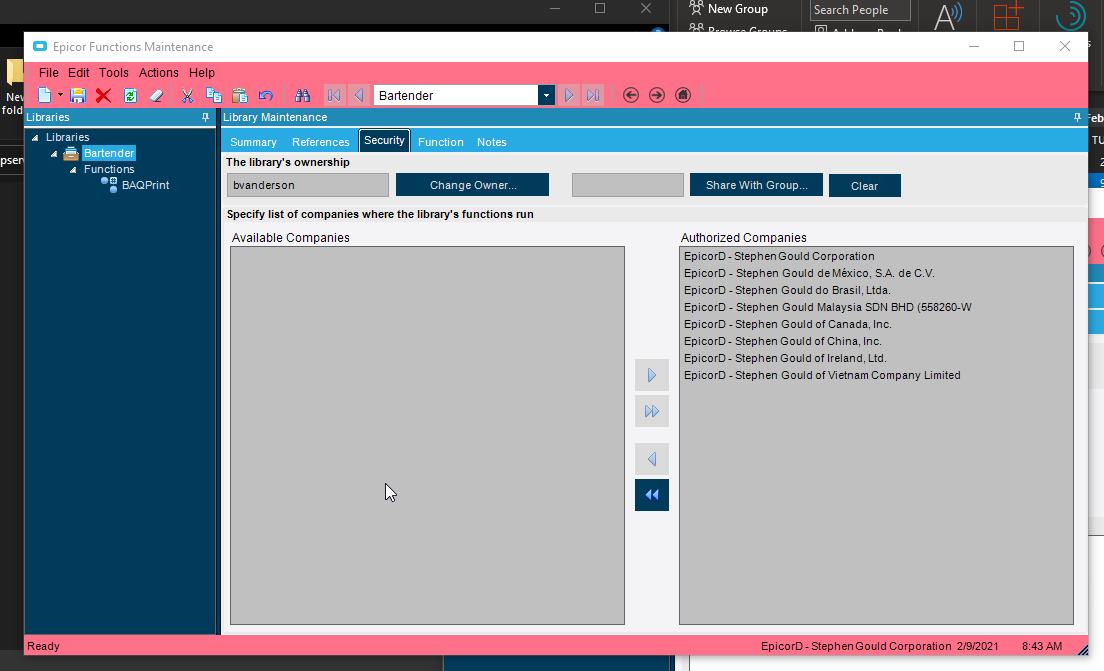Click the Search People box behind
Image resolution: width=1104 pixels, height=671 pixels.
point(860,10)
